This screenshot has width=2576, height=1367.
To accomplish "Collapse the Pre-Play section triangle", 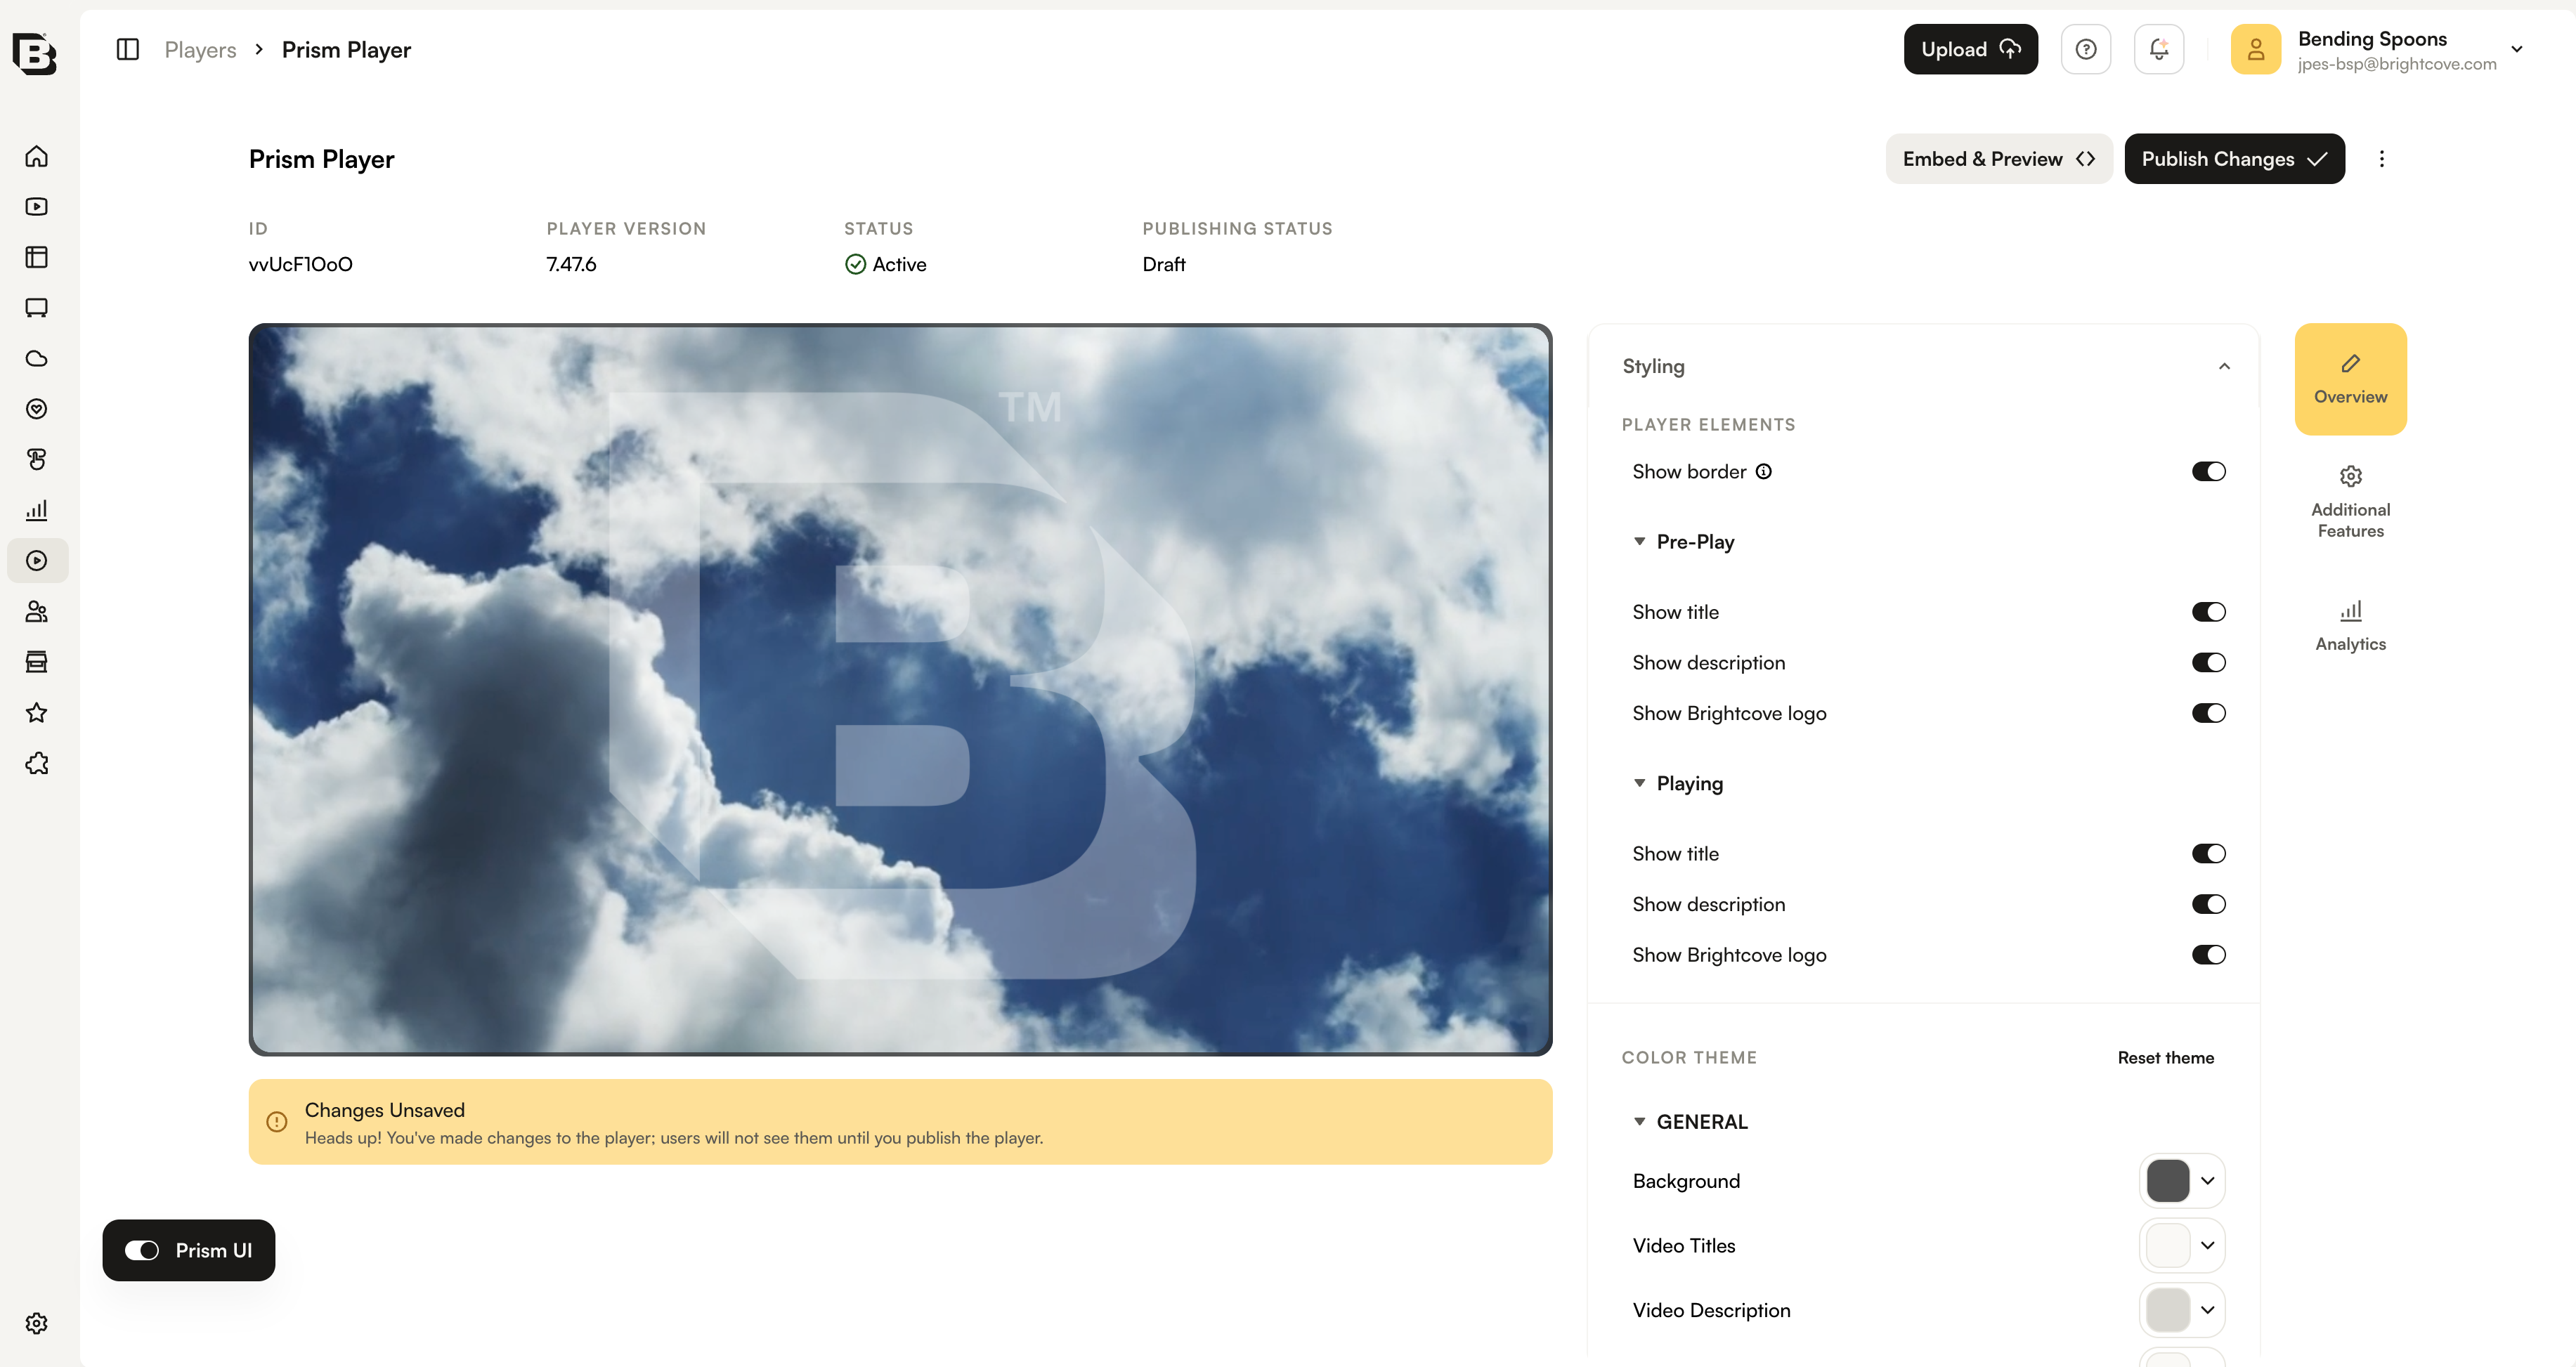I will coord(1639,541).
